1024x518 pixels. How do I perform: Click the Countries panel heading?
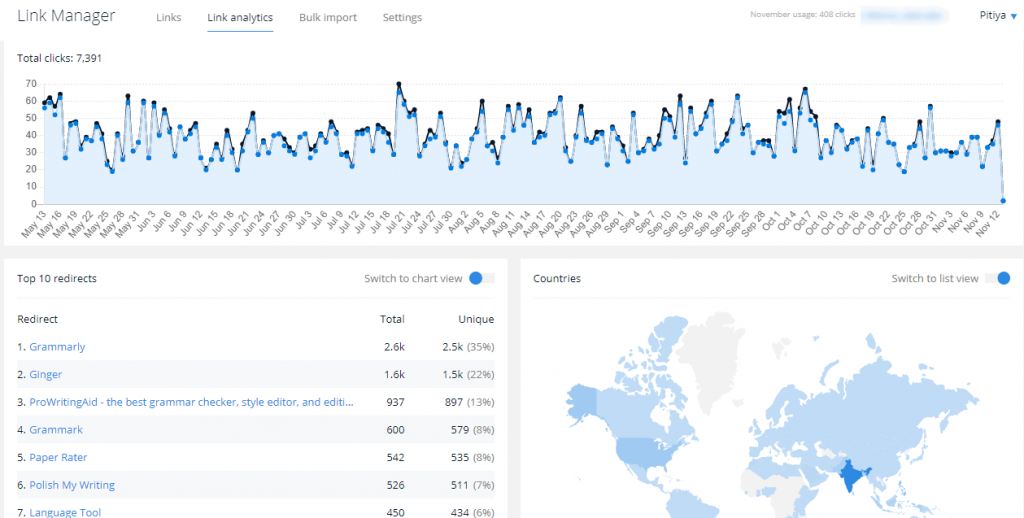coord(556,278)
